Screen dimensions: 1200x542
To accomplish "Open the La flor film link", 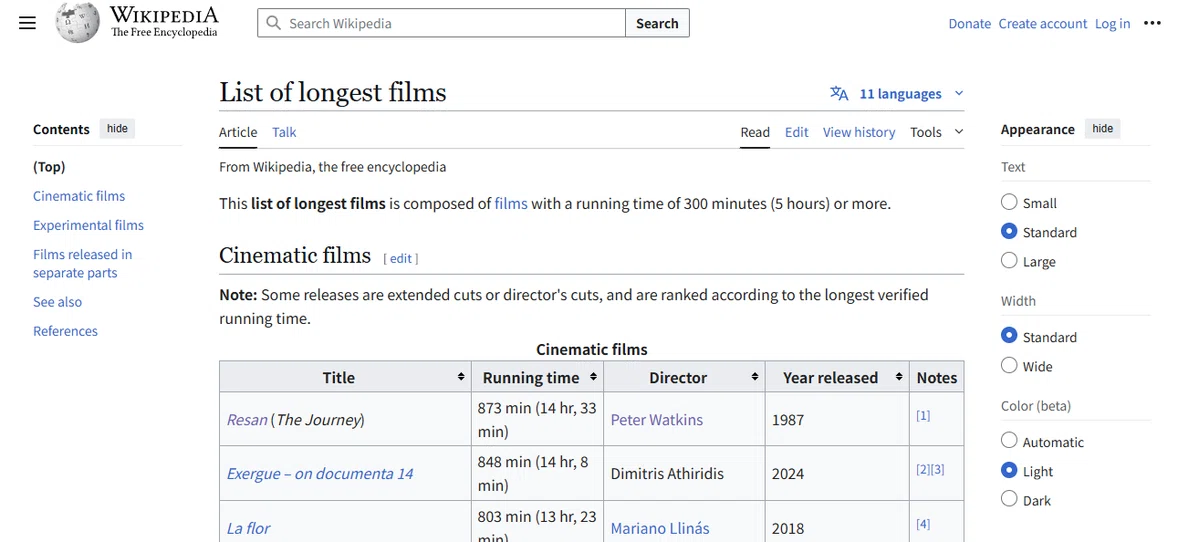I will [x=248, y=528].
